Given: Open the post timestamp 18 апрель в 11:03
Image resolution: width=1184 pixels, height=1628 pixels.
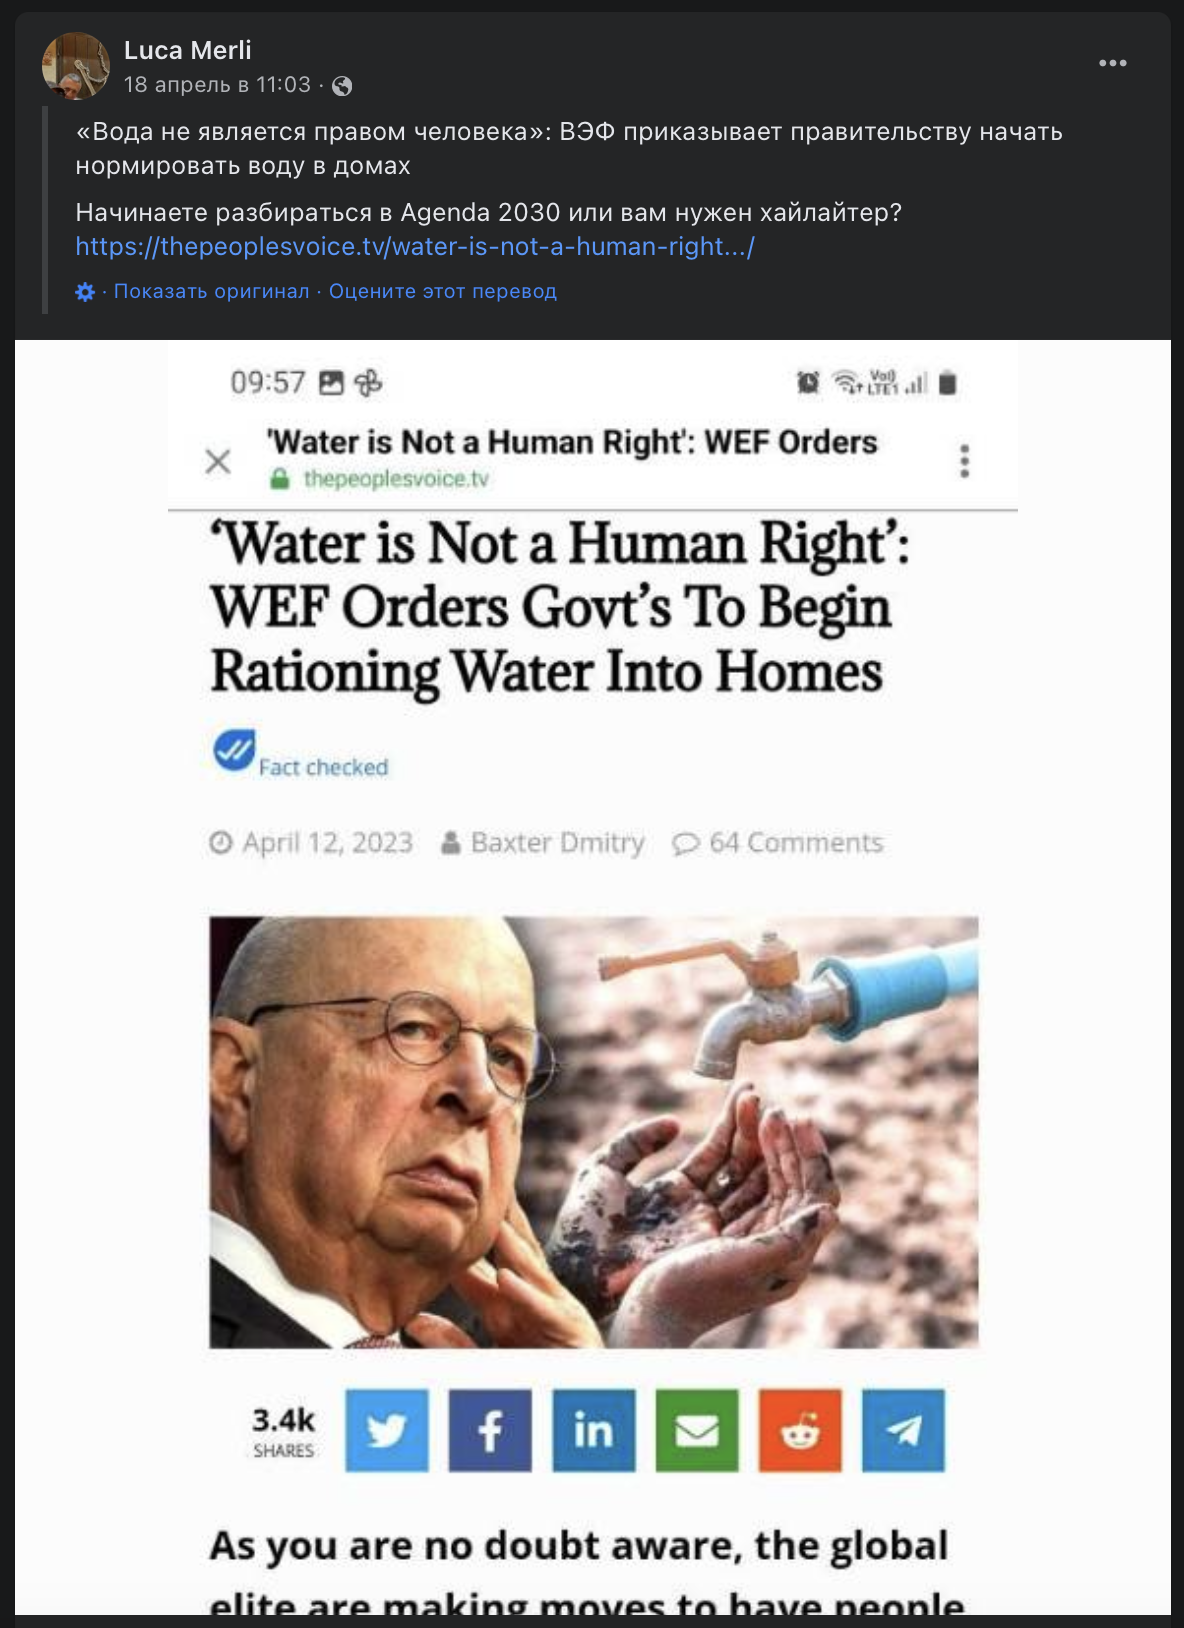Looking at the screenshot, I should 217,85.
